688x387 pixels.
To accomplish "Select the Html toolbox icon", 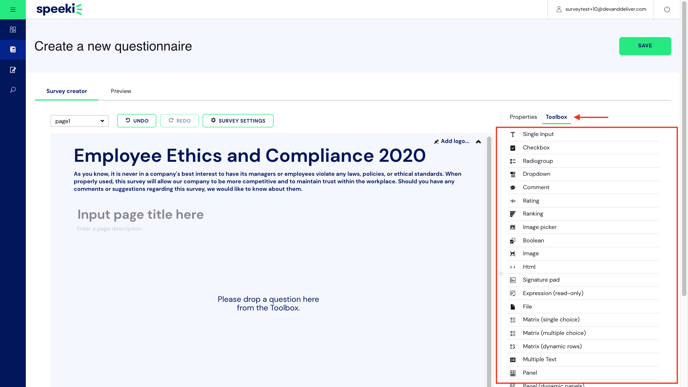I will 512,267.
